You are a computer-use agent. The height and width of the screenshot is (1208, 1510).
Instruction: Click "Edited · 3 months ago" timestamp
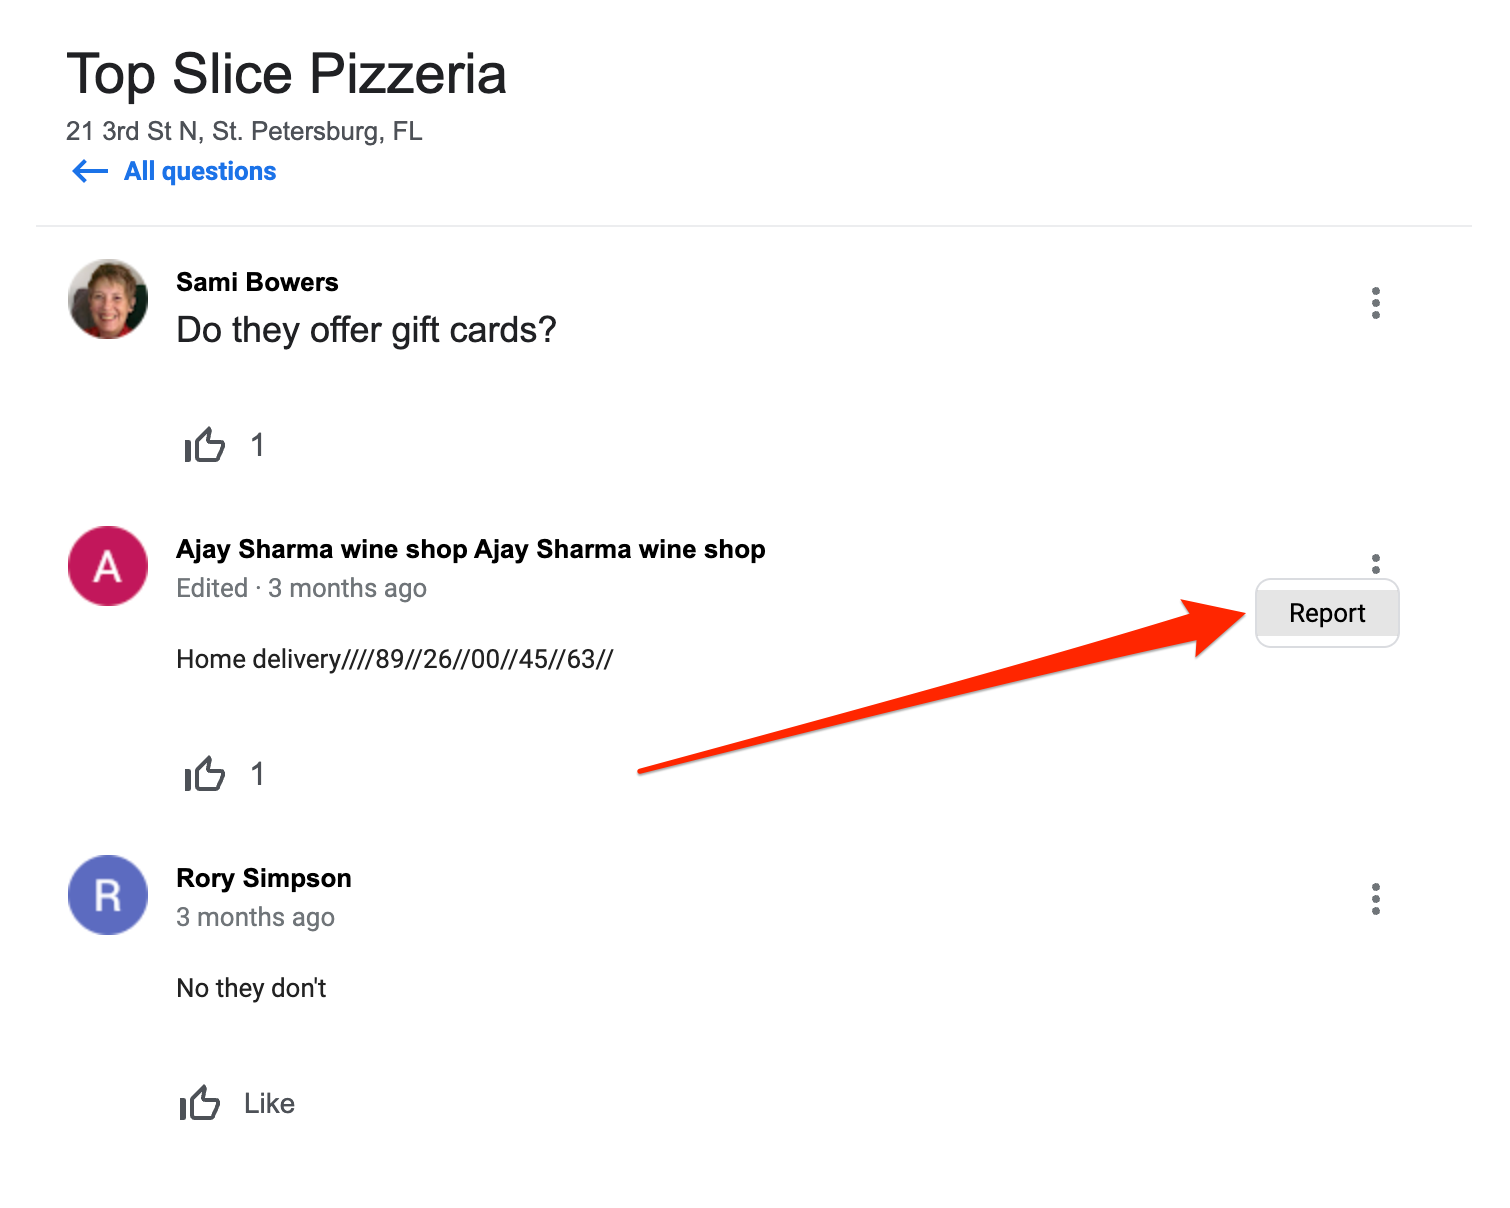click(301, 588)
